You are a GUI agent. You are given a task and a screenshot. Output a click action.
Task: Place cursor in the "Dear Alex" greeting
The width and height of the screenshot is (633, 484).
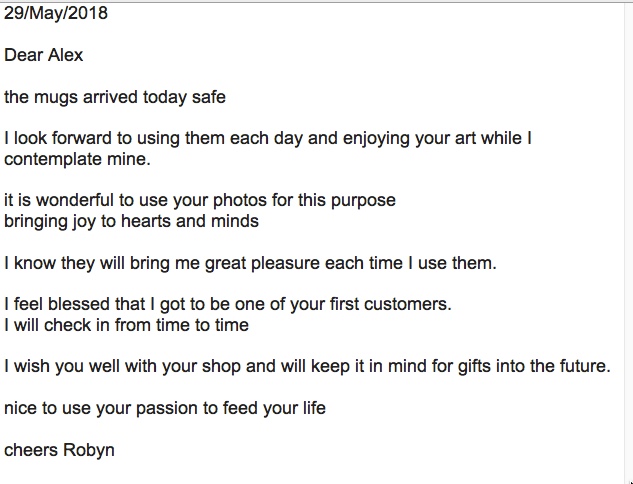click(44, 55)
